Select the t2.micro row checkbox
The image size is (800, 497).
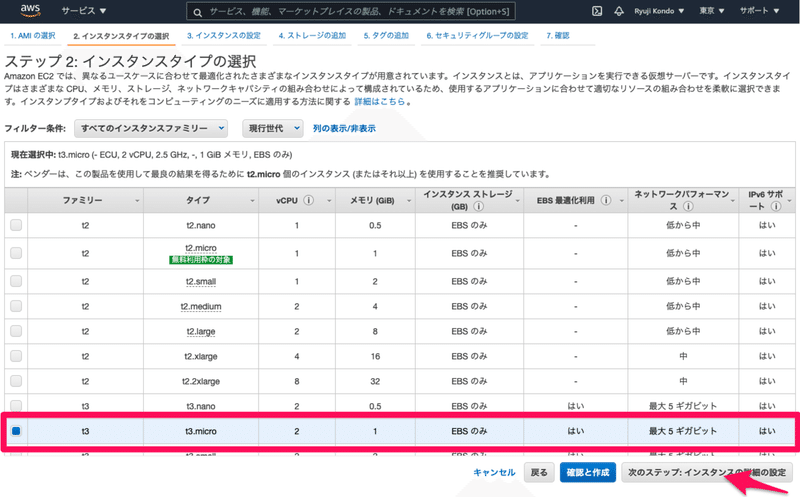point(16,253)
